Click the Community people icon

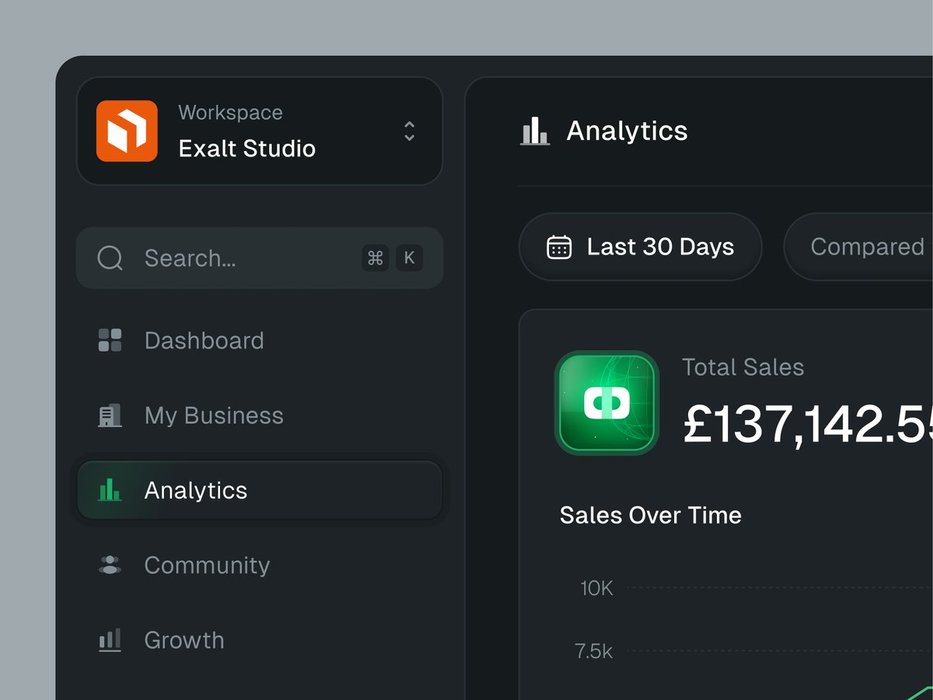pyautogui.click(x=110, y=565)
